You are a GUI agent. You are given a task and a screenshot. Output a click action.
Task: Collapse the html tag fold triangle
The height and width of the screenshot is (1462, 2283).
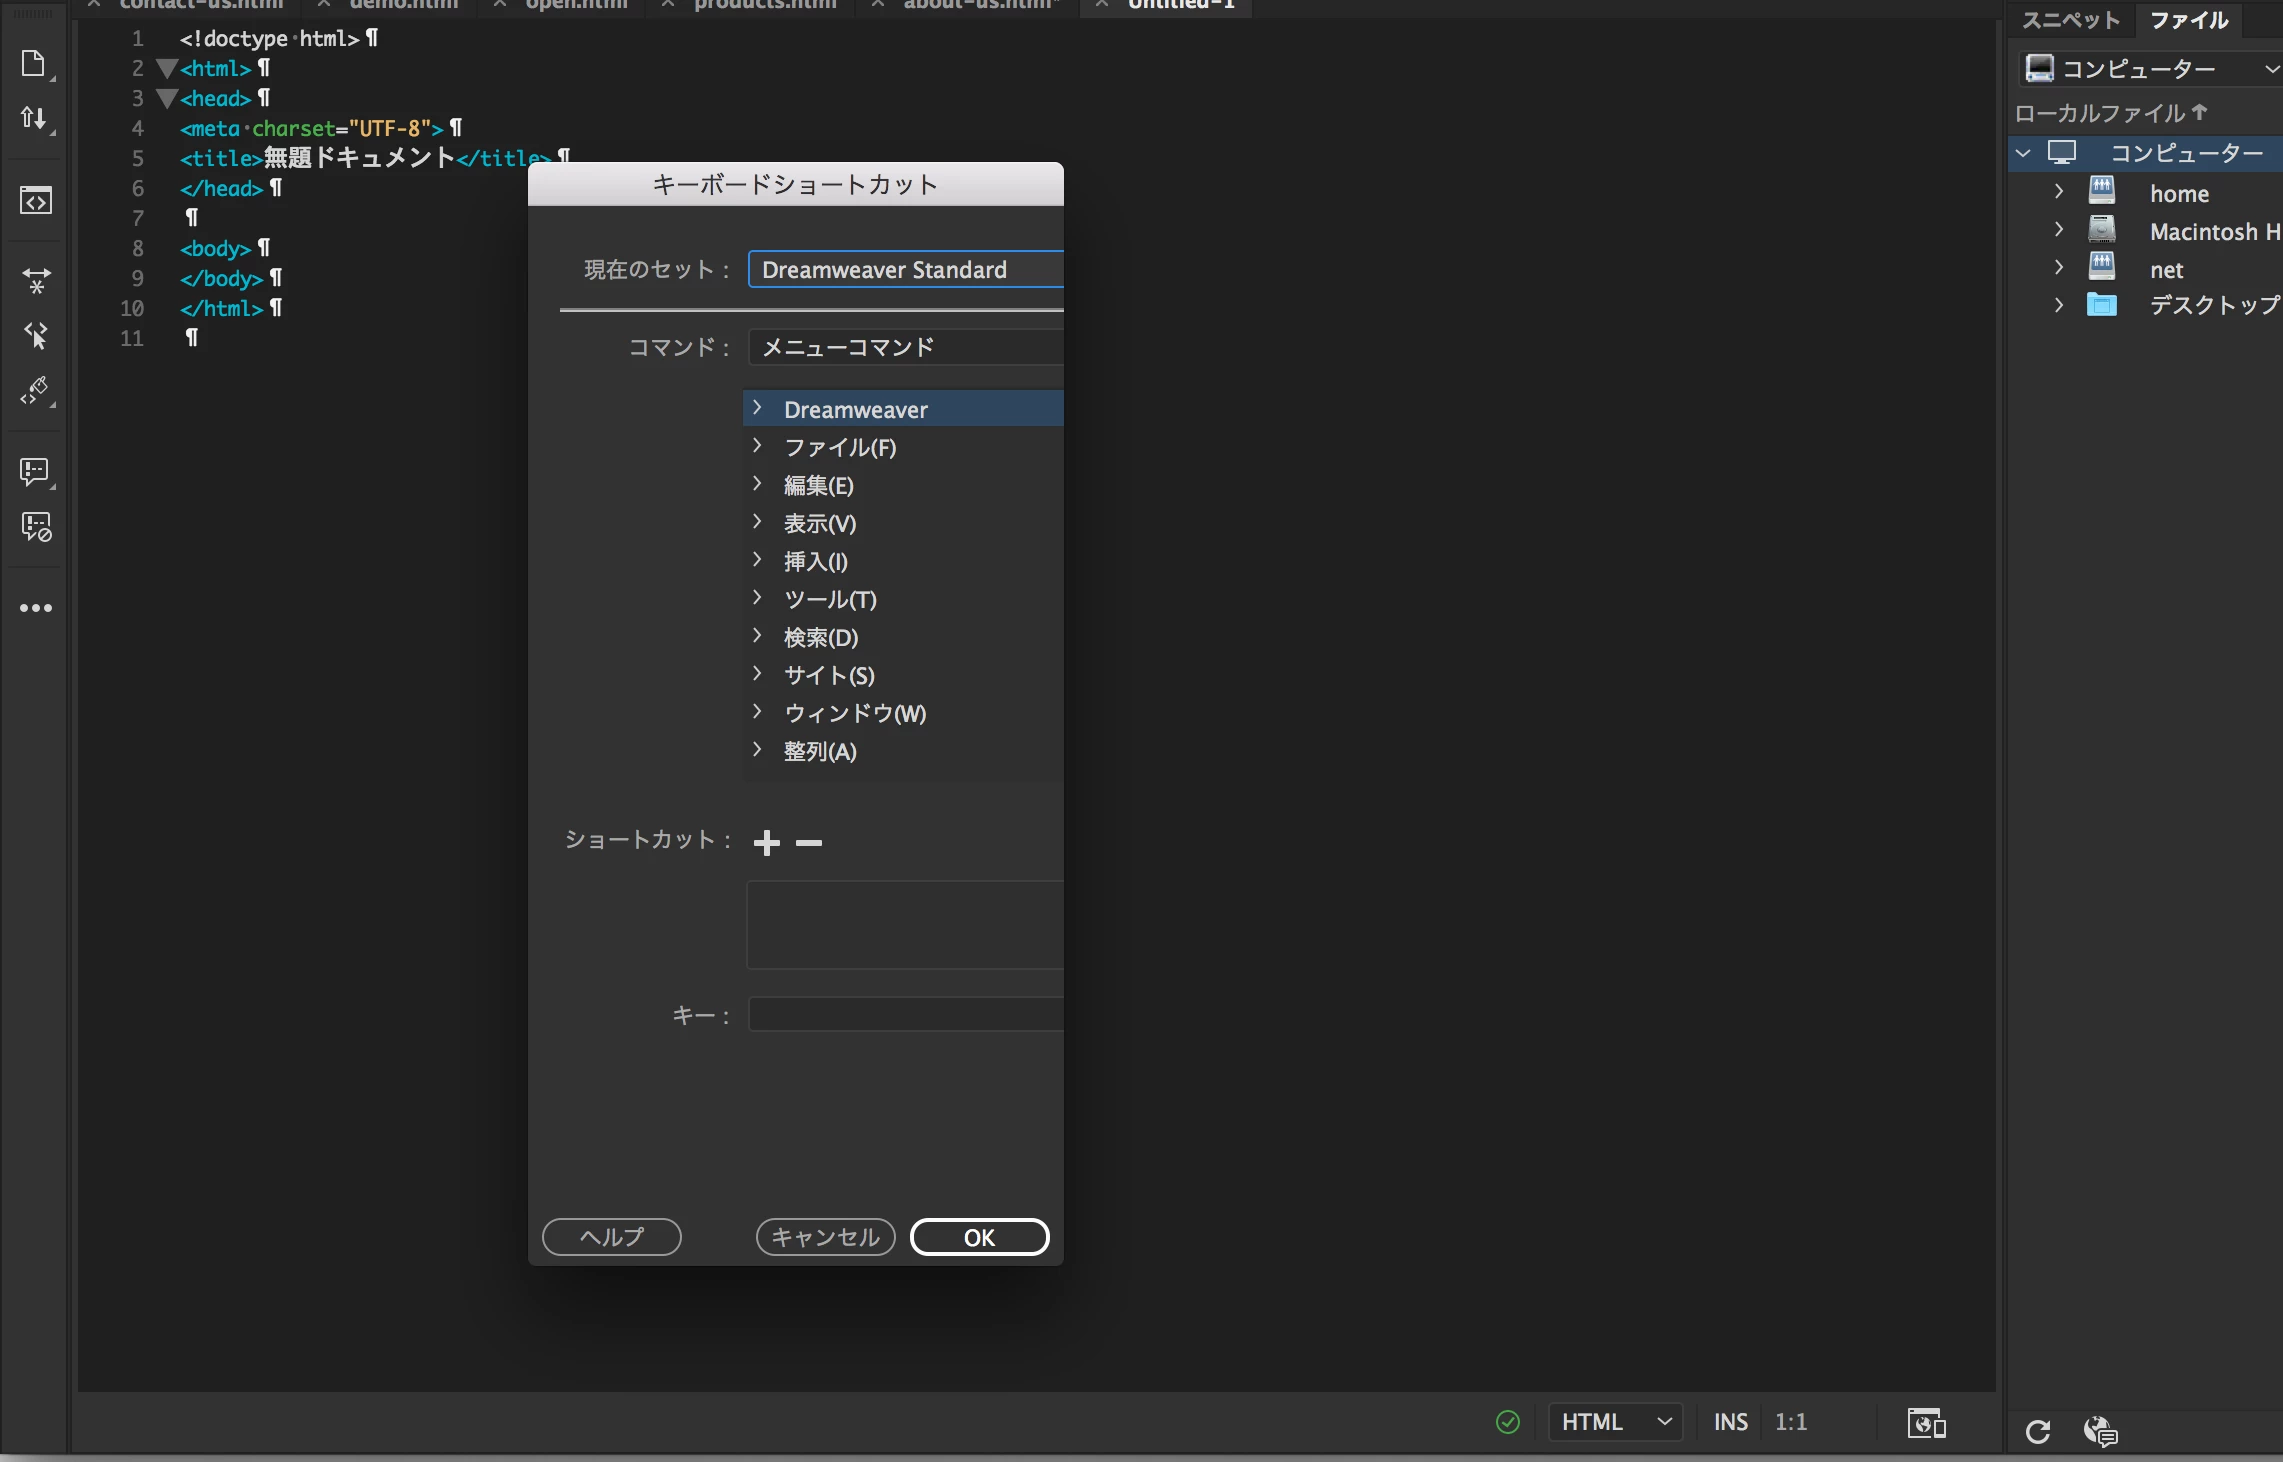[x=166, y=68]
